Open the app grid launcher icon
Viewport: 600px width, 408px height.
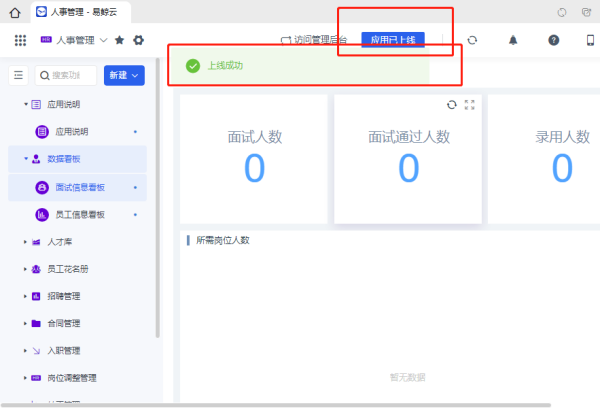tap(20, 40)
